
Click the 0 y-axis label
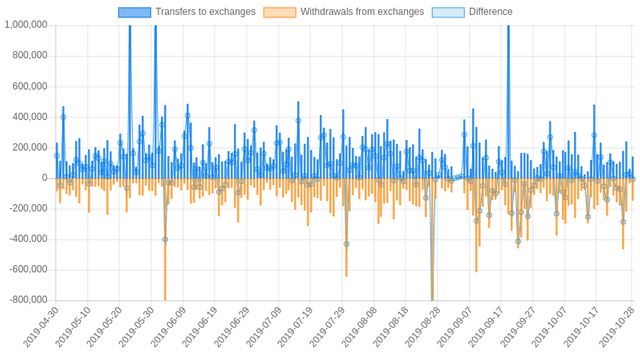[x=44, y=178]
